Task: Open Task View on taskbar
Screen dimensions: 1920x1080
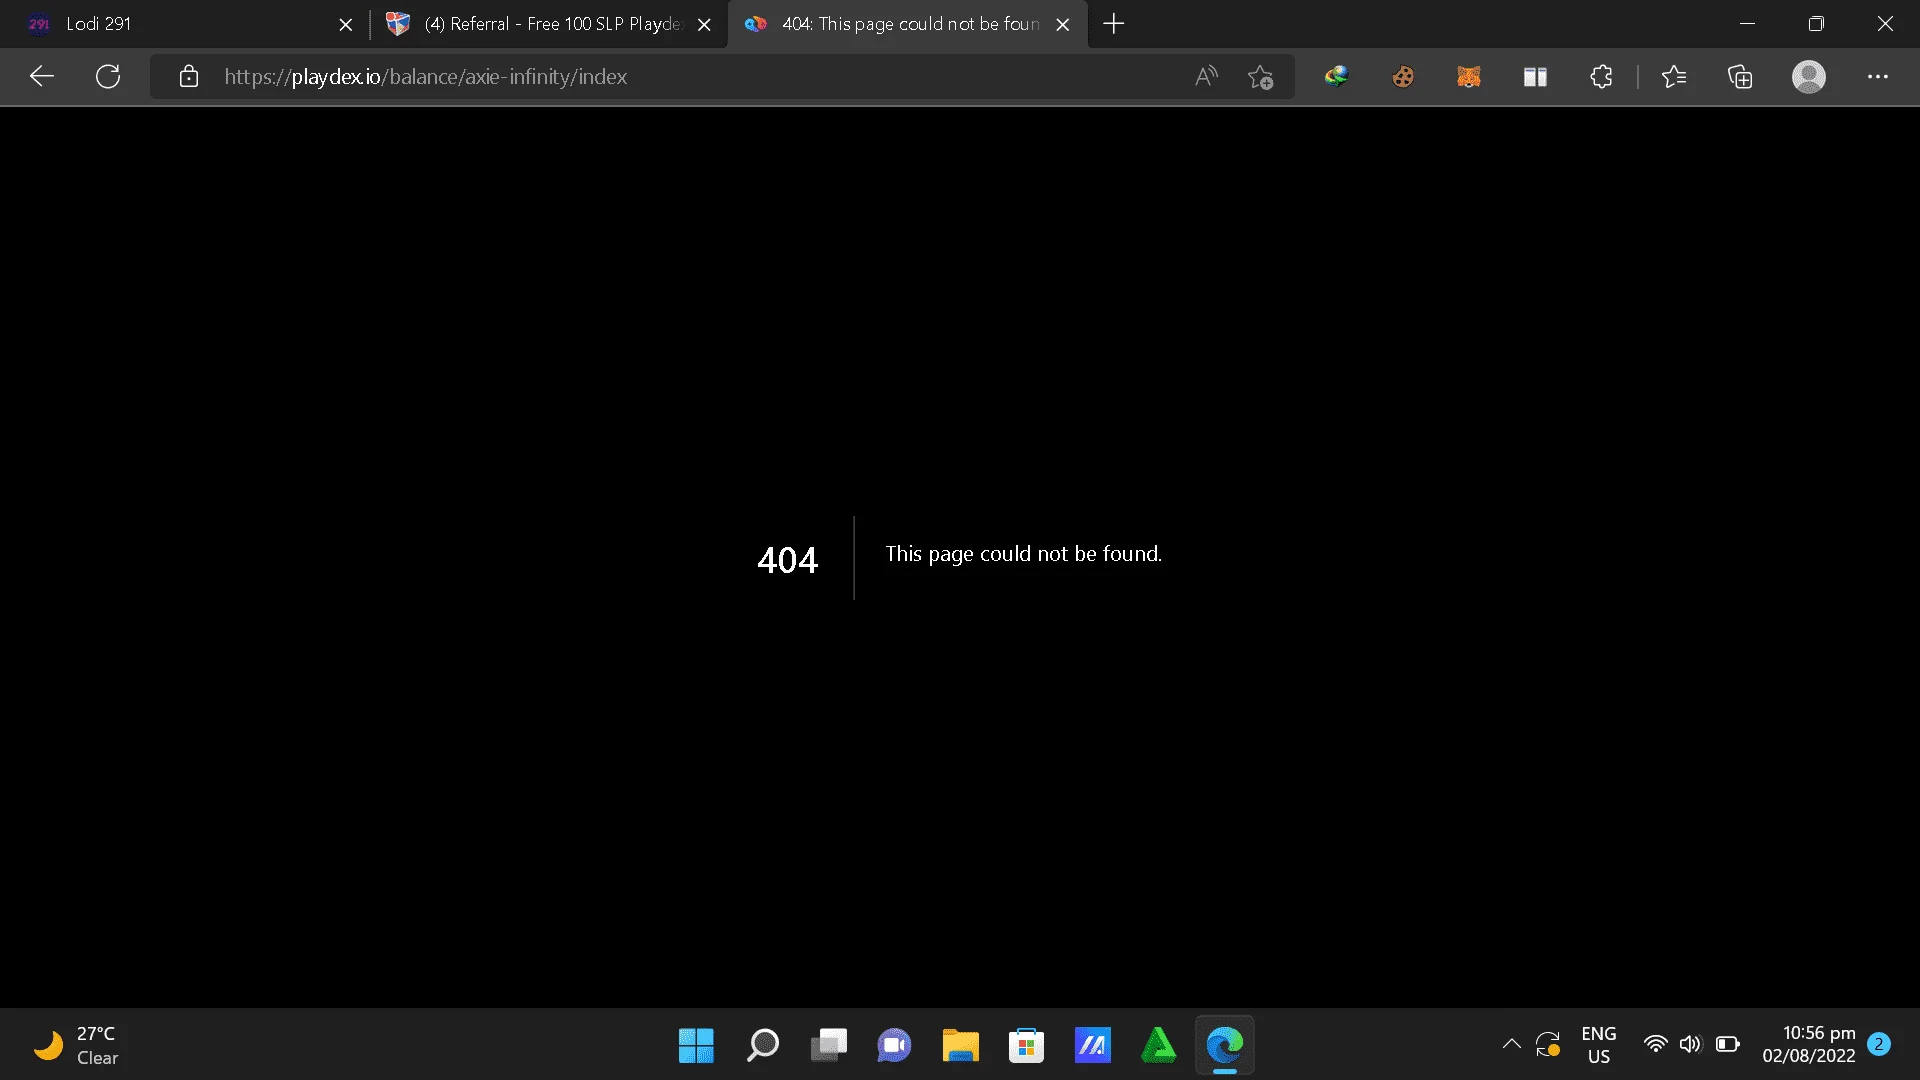Action: [828, 1046]
